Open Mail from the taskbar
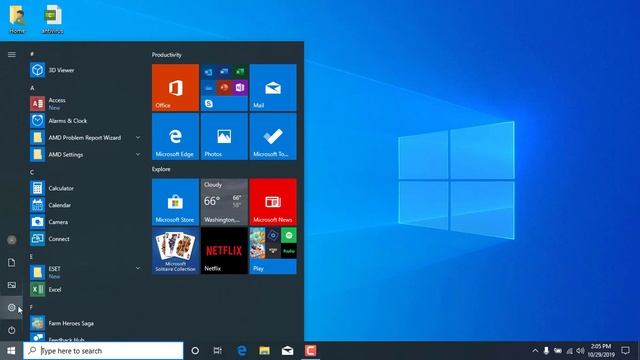This screenshot has height=360, width=640. 287,351
